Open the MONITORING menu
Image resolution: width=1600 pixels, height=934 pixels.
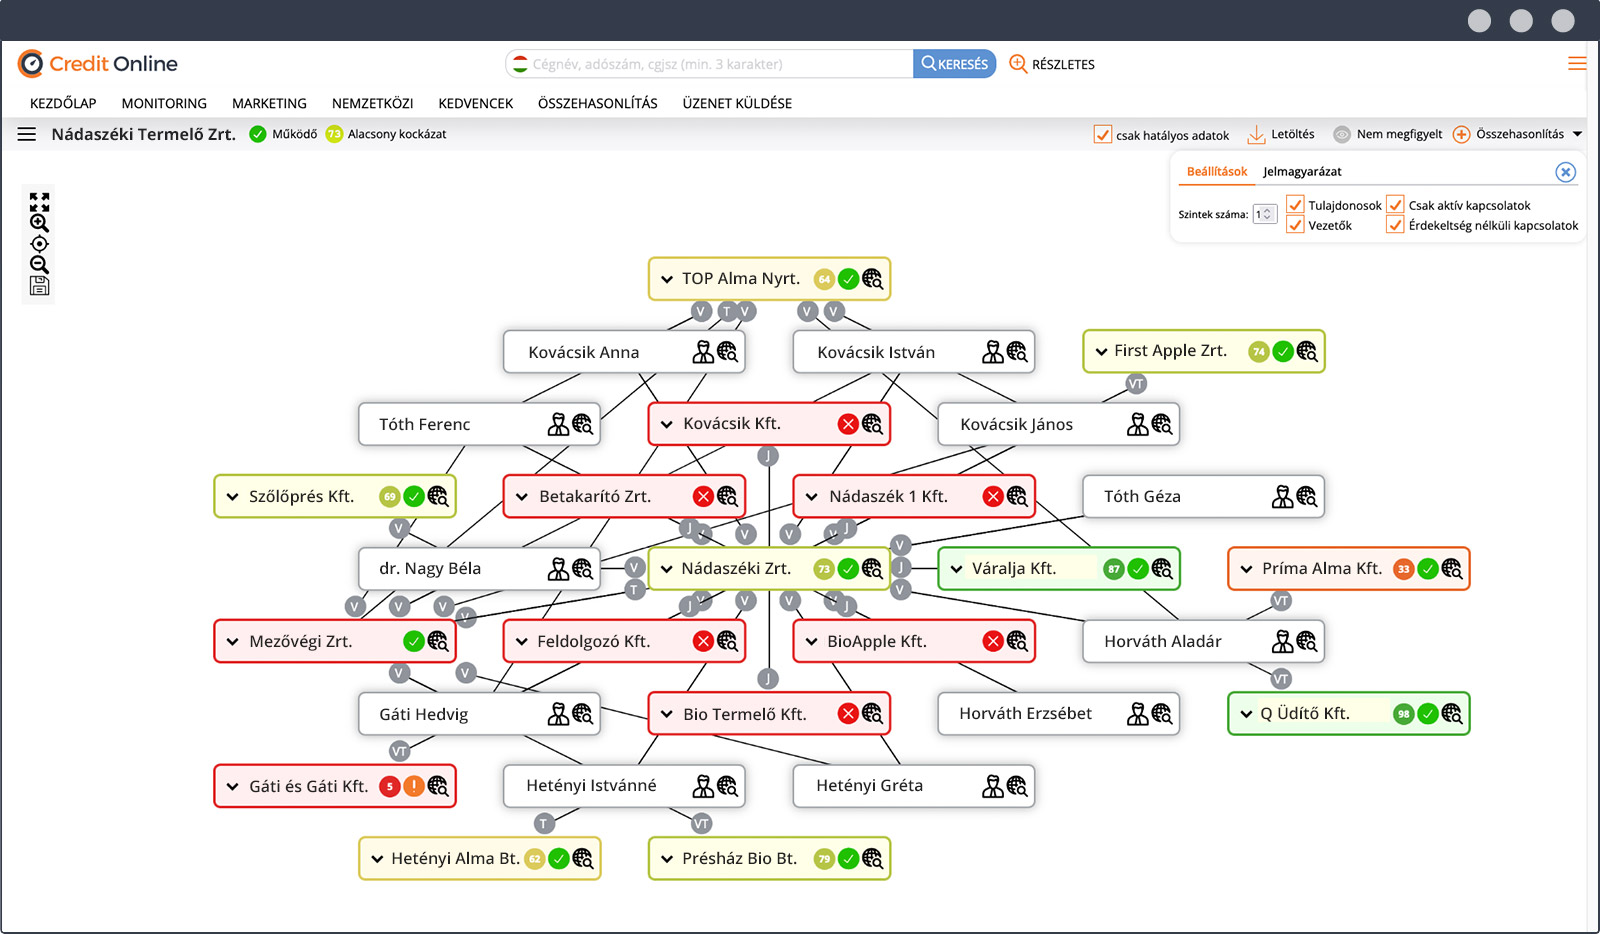pos(164,103)
